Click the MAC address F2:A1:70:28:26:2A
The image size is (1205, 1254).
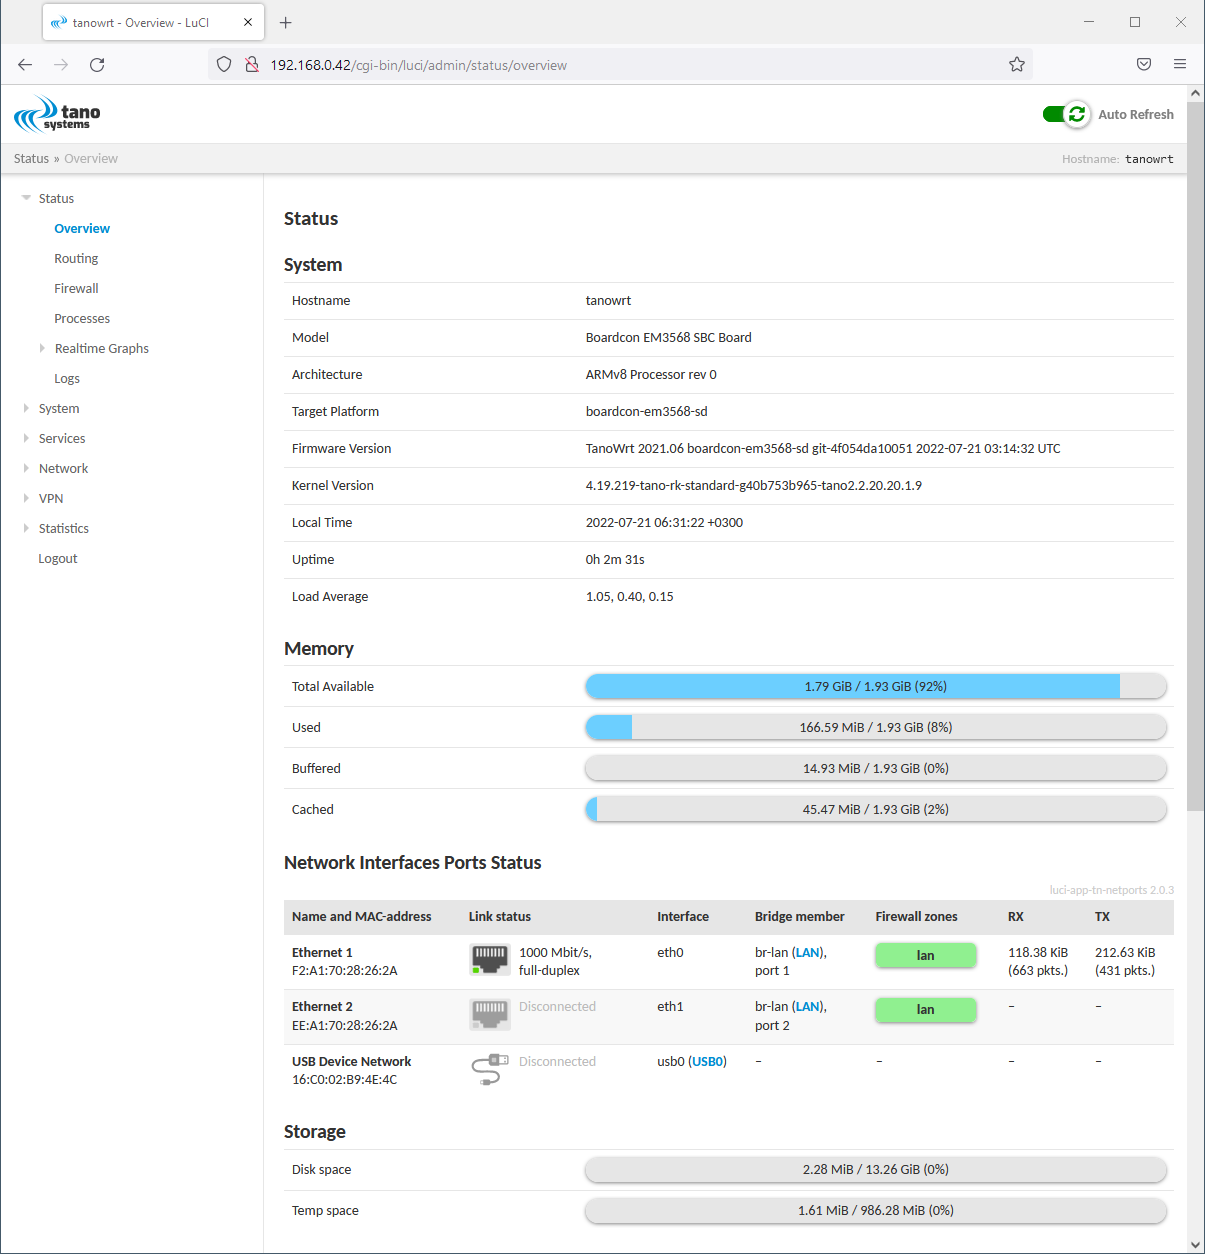345,971
